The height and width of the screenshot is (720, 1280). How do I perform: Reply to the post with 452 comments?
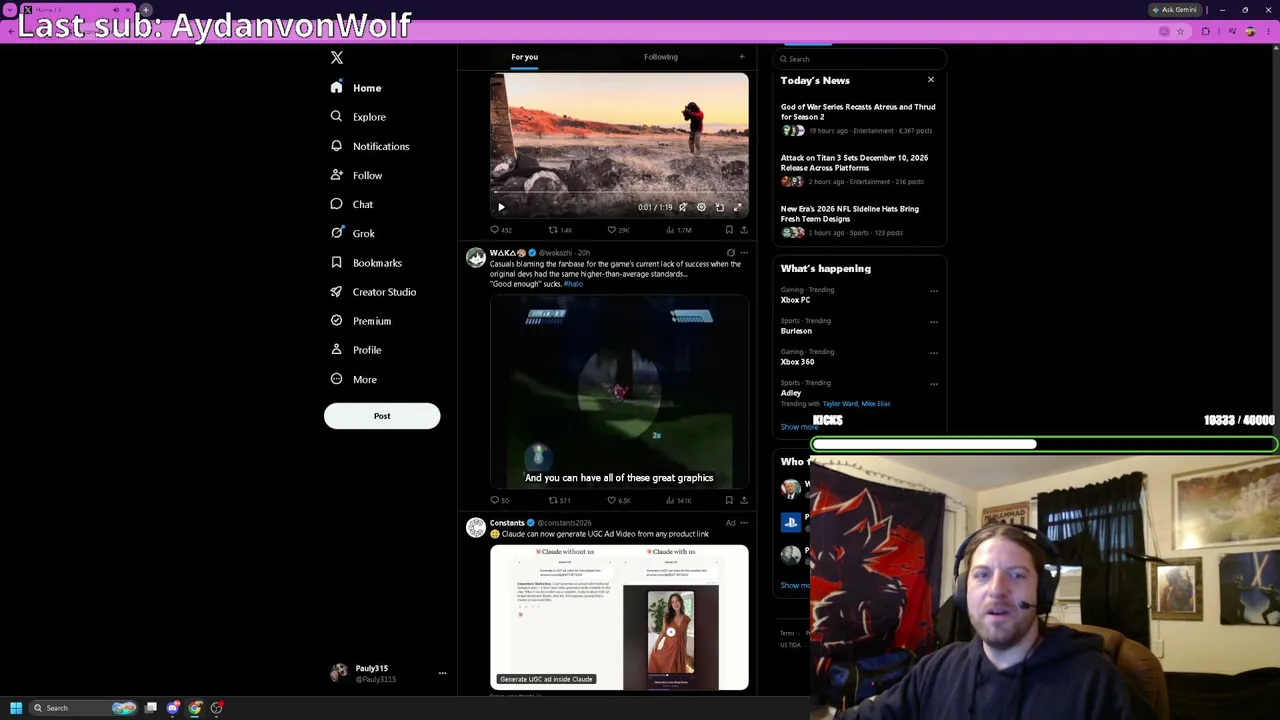coord(500,230)
